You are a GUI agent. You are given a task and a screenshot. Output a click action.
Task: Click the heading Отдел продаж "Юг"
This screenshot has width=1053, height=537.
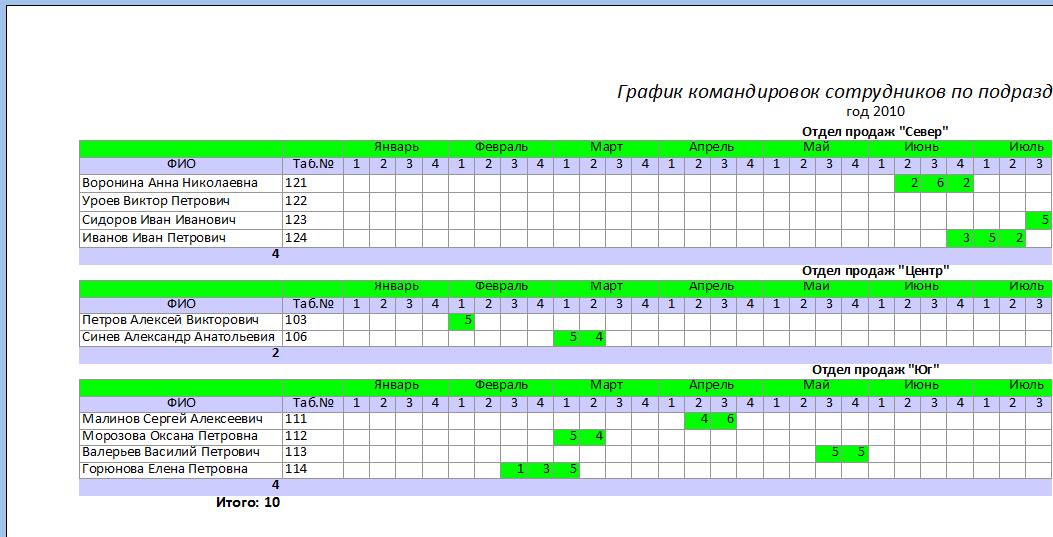[x=875, y=369]
